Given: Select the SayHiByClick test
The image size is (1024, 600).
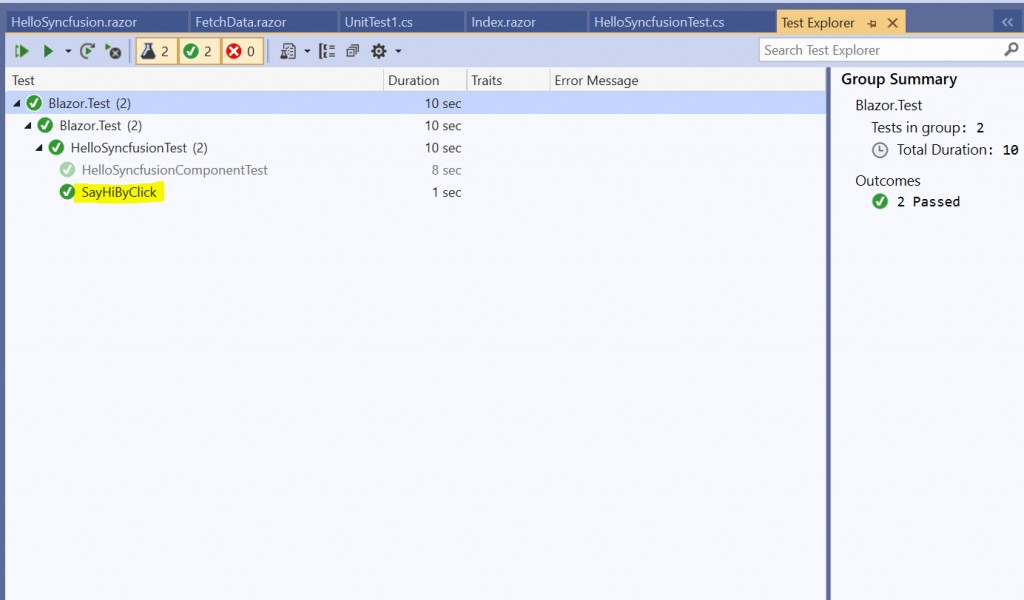Looking at the screenshot, I should pos(118,192).
